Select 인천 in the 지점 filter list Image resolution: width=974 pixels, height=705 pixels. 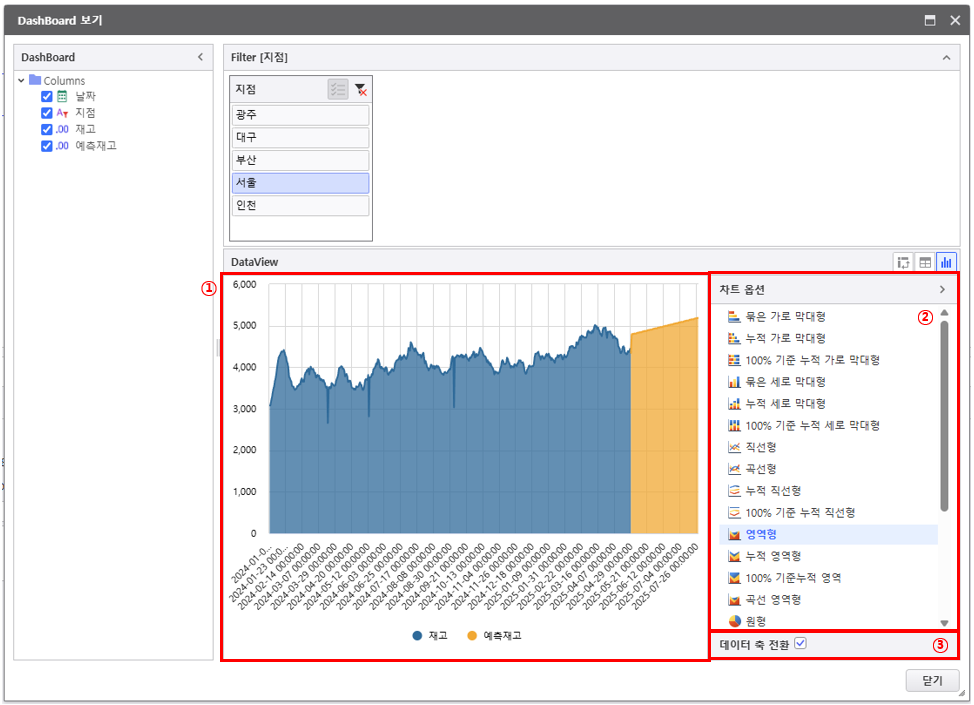(x=300, y=206)
